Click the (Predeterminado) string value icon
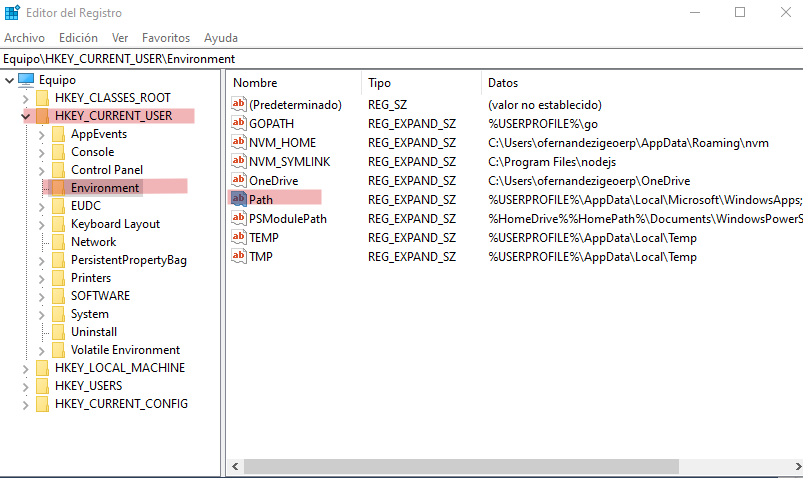The width and height of the screenshot is (803, 478). pyautogui.click(x=239, y=105)
